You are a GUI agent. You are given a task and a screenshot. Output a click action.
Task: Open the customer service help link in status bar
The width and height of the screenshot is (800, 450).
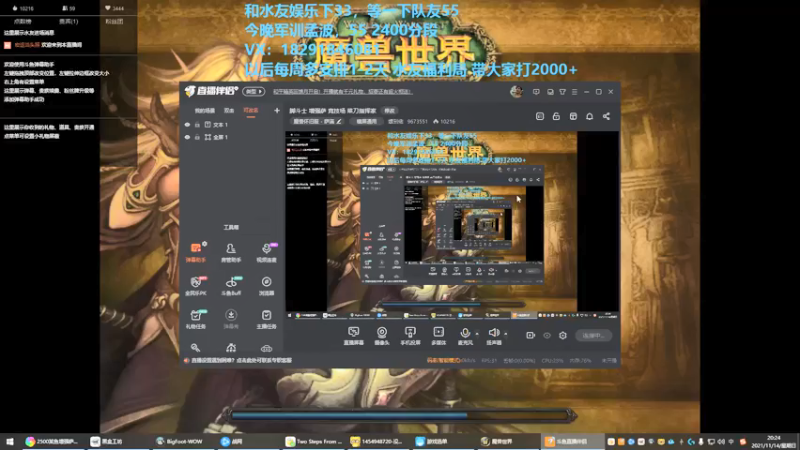pyautogui.click(x=241, y=360)
